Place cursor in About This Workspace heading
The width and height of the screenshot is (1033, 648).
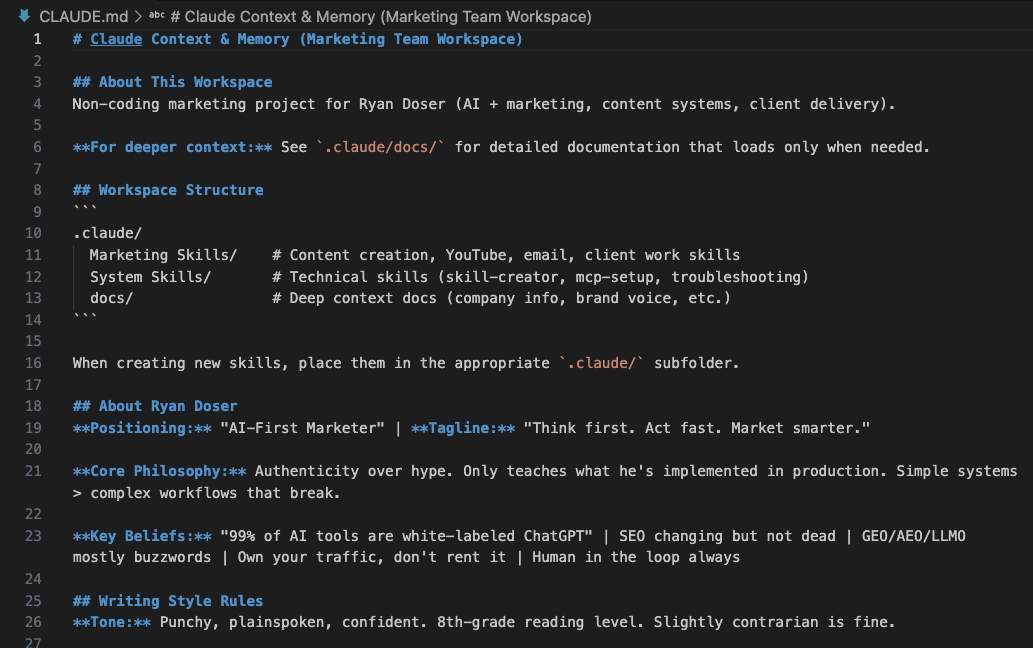[173, 82]
